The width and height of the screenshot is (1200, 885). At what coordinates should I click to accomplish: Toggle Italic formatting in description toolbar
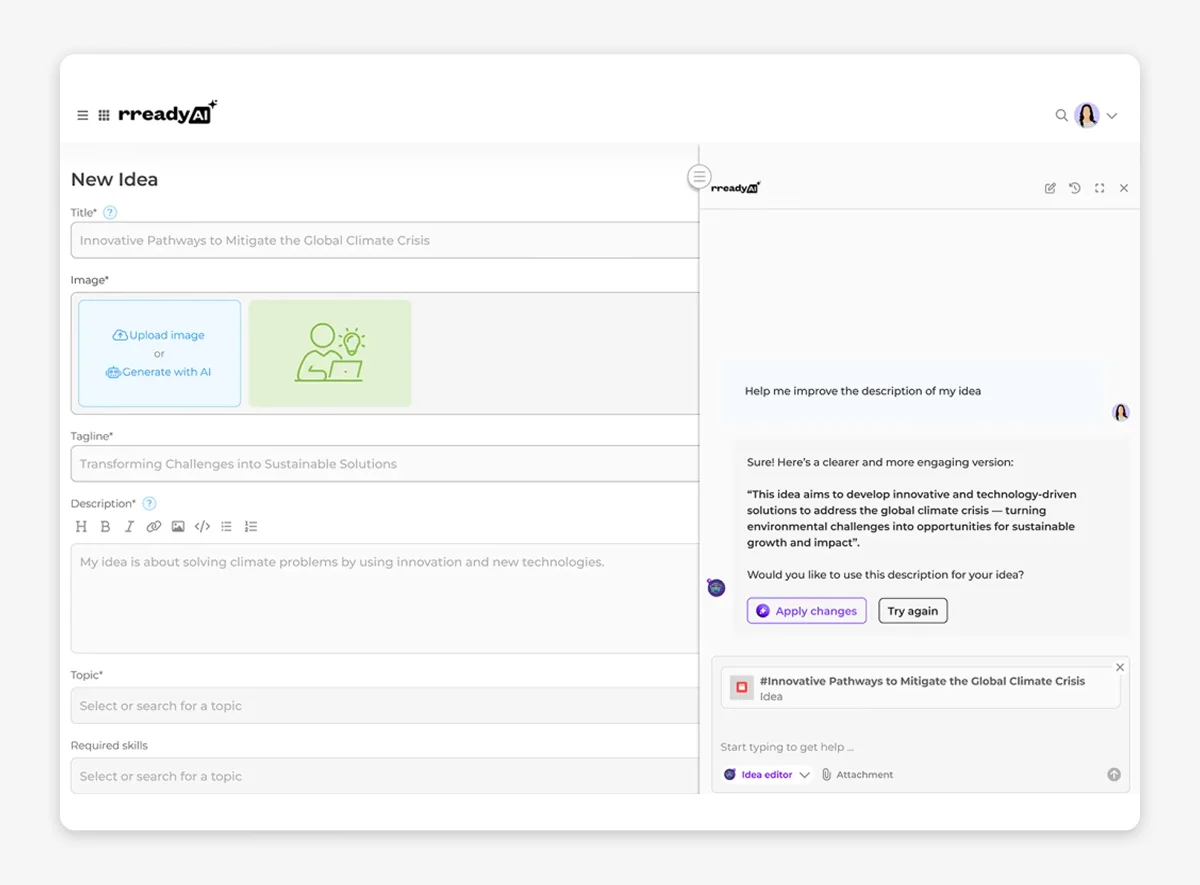click(129, 526)
